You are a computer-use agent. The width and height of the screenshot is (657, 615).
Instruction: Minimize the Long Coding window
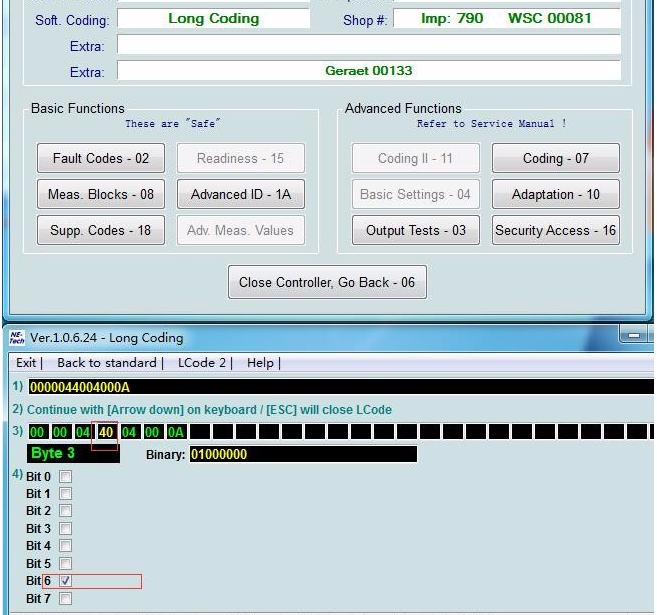pos(634,336)
